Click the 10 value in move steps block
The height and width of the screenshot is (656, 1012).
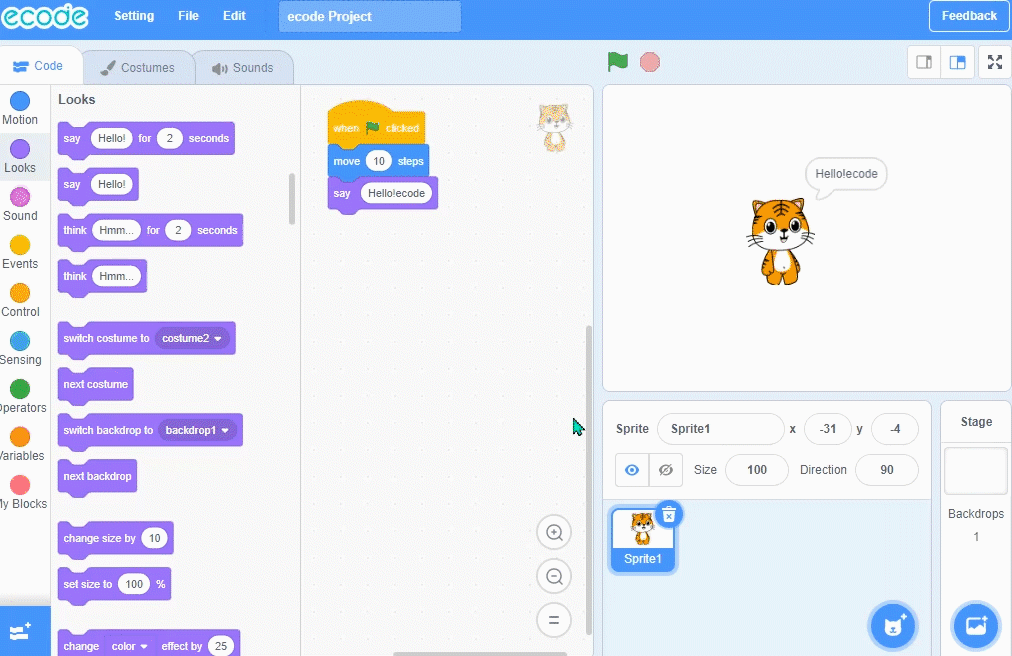point(379,161)
